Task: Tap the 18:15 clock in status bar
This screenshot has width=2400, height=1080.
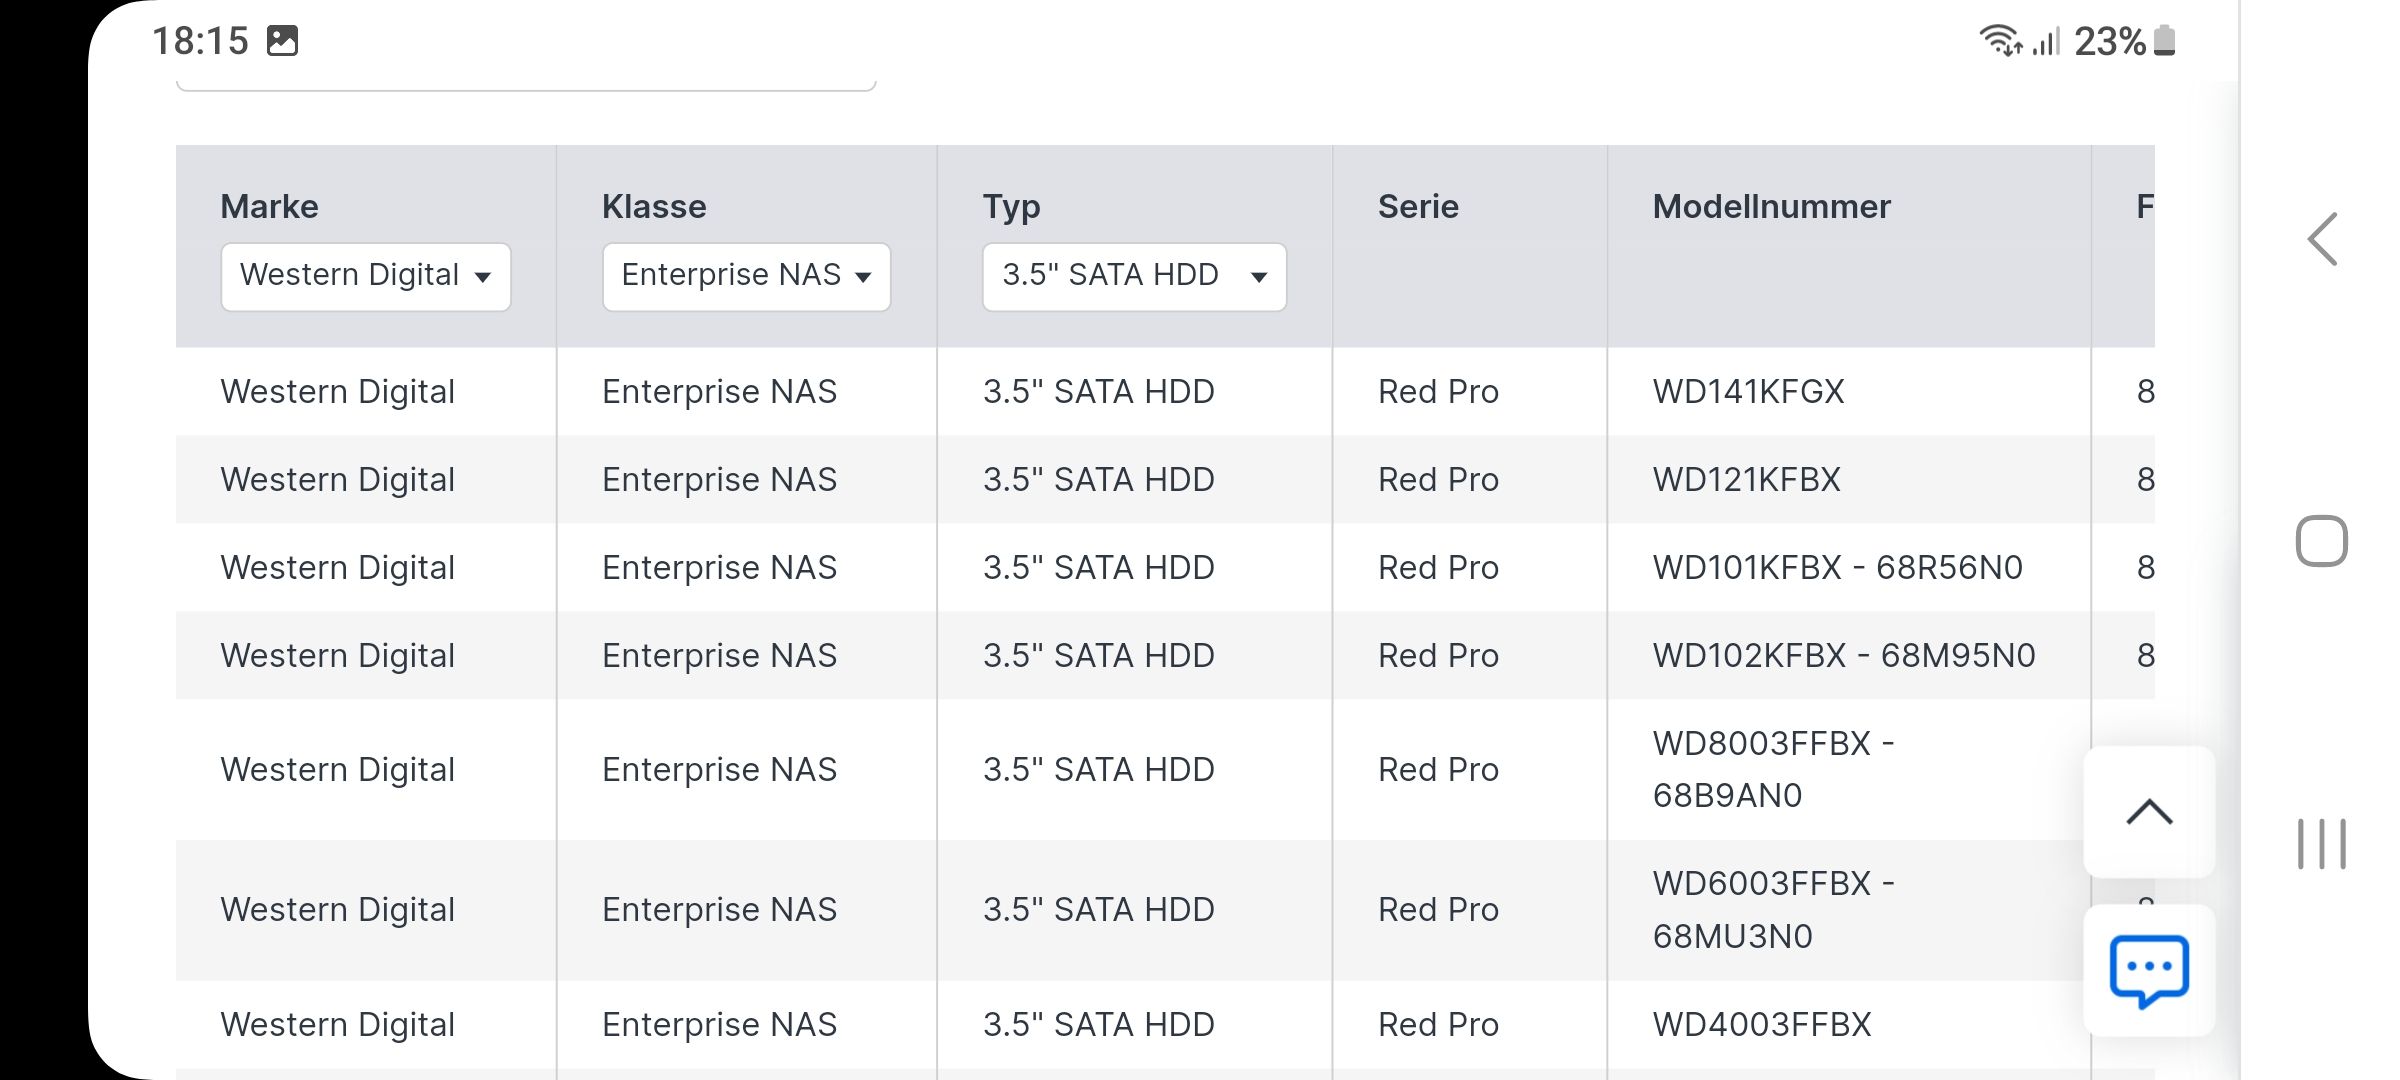Action: [200, 41]
